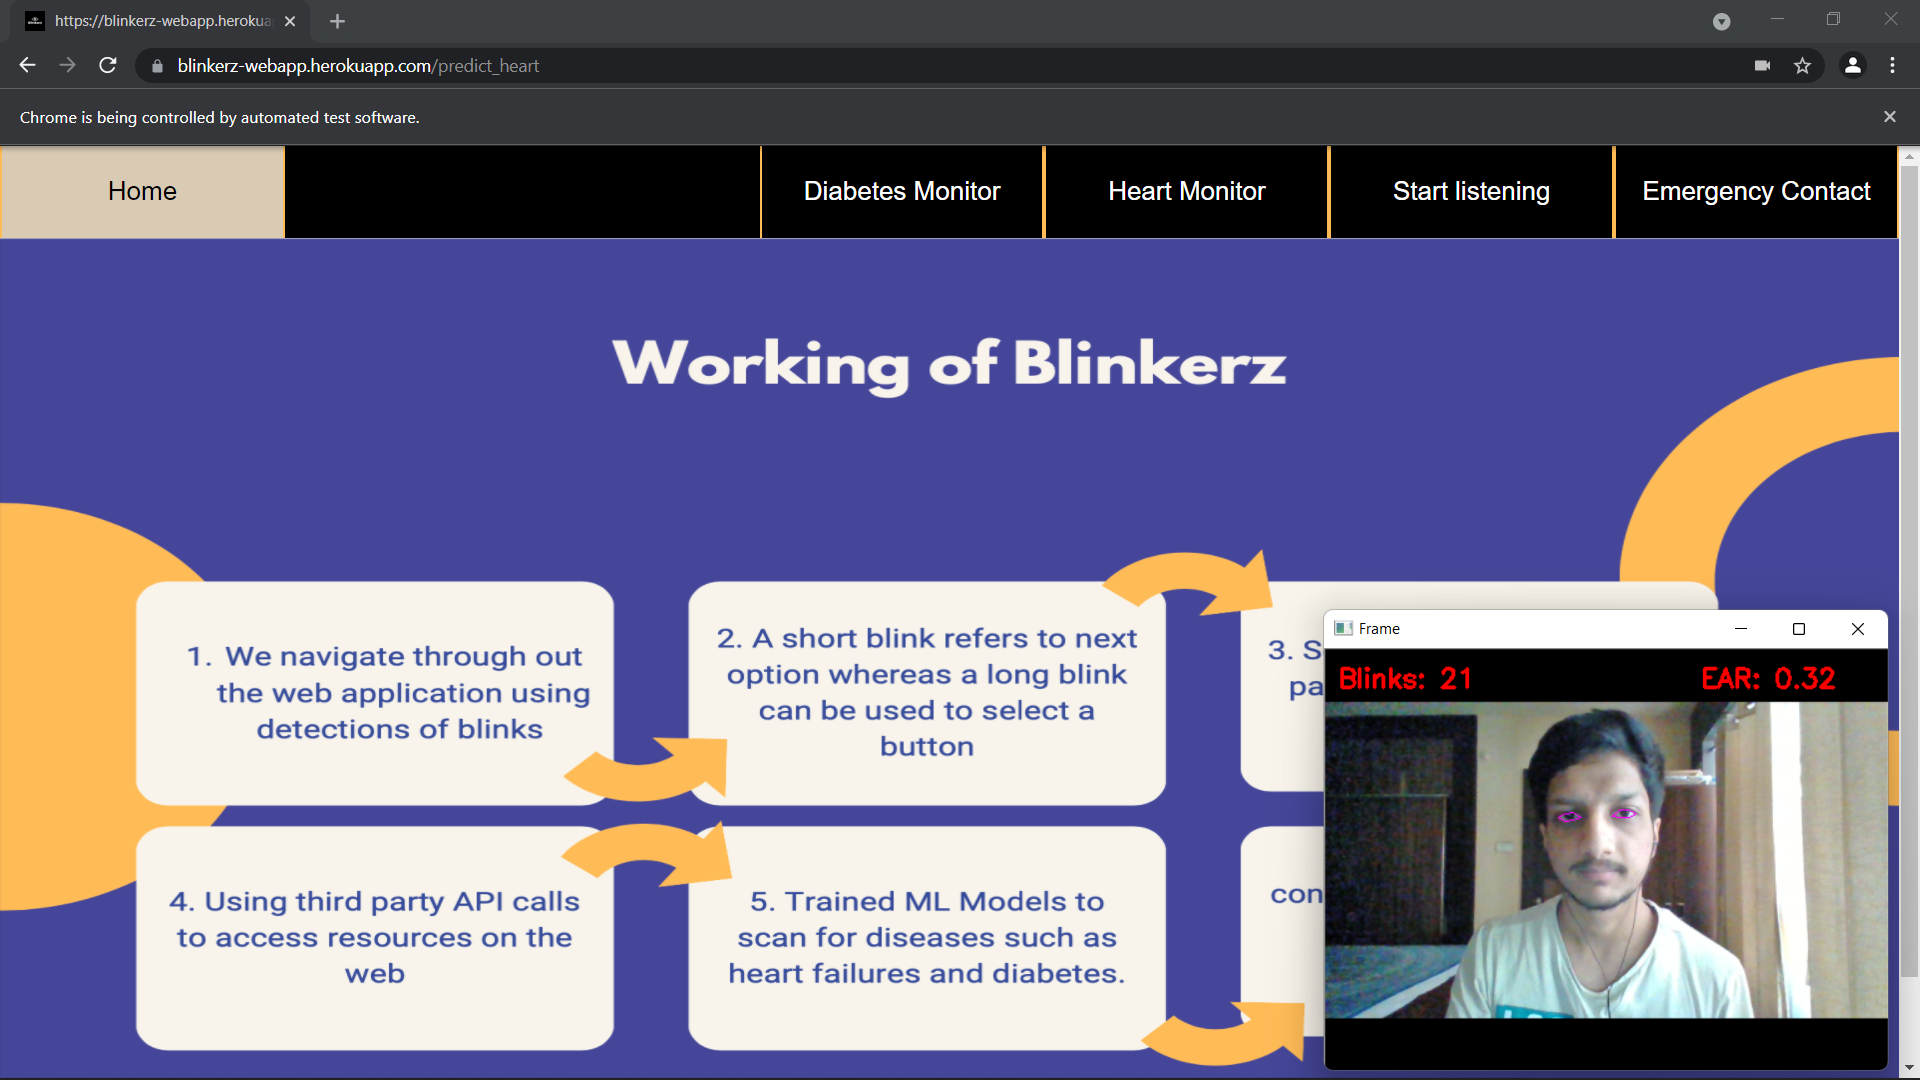Click the browser back arrow
Screen dimensions: 1920x1080
[x=27, y=66]
